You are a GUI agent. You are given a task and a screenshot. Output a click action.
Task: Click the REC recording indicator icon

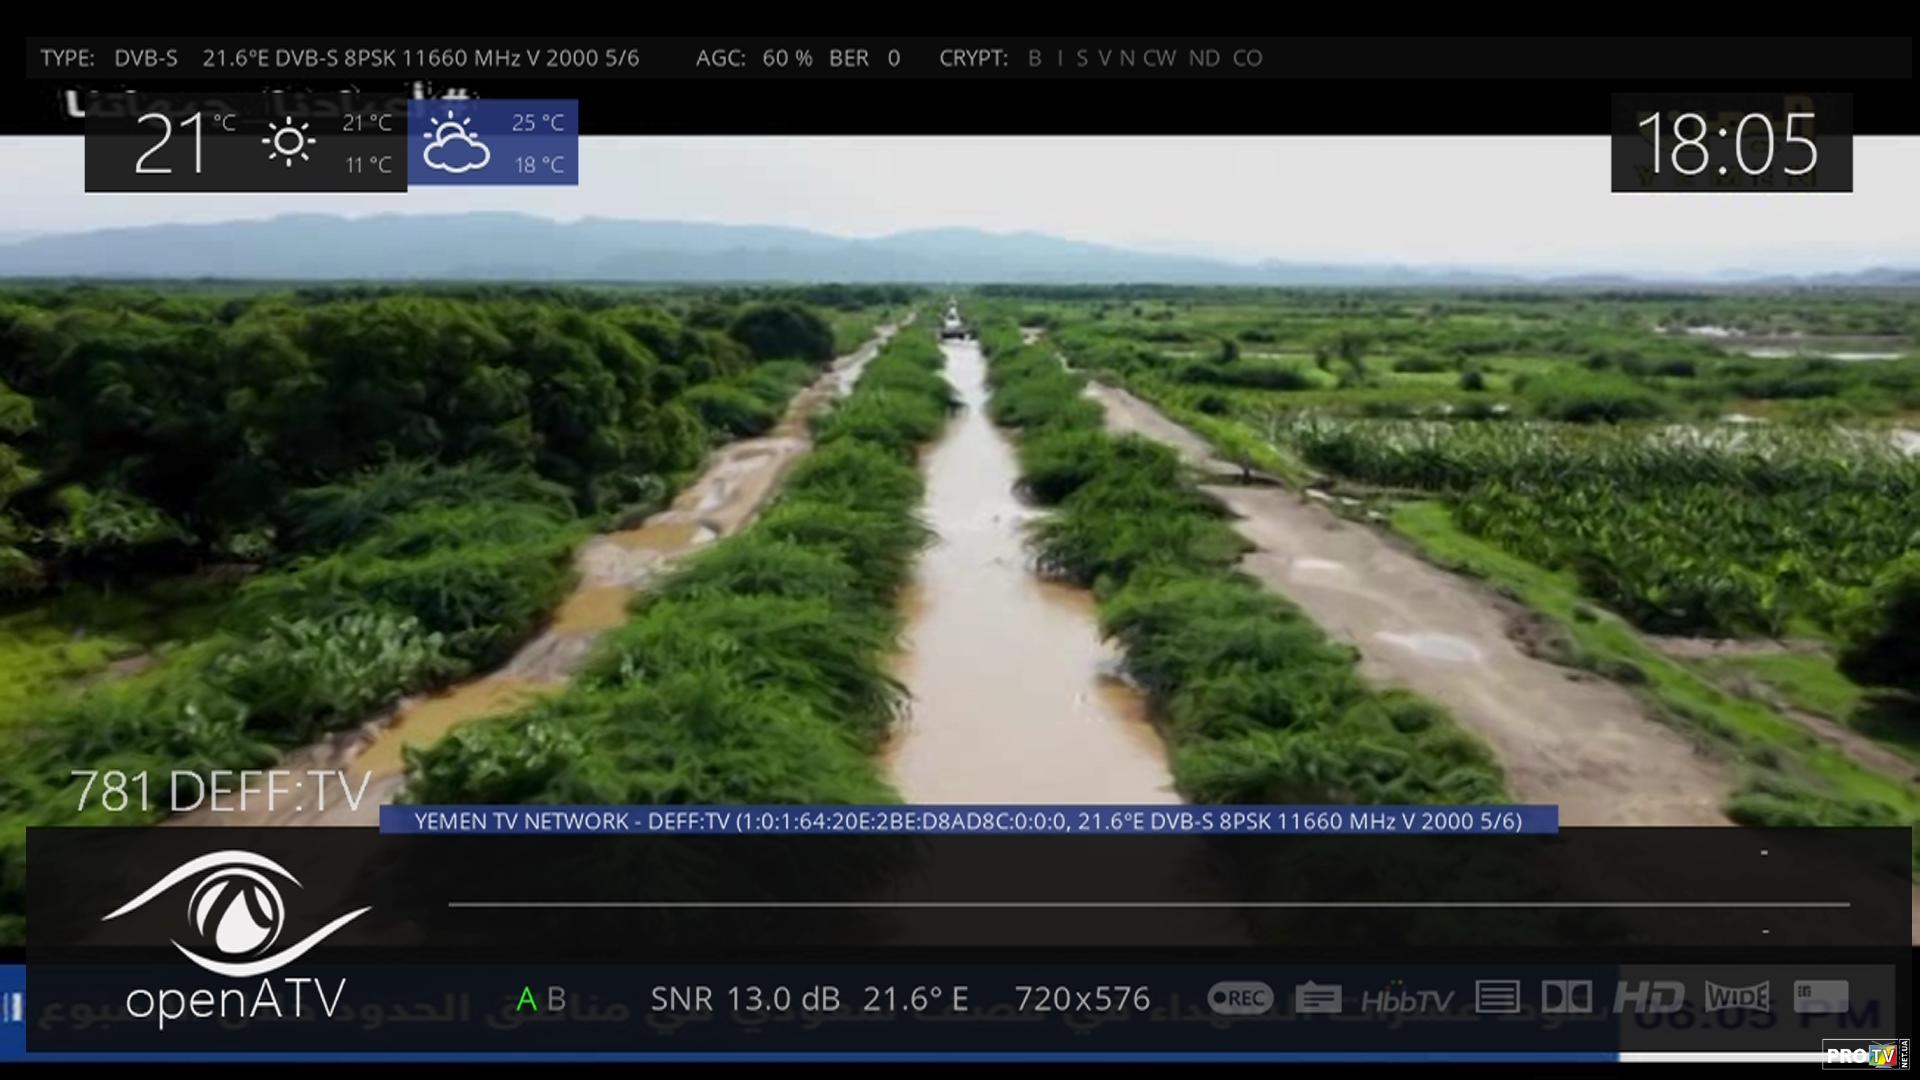tap(1240, 998)
